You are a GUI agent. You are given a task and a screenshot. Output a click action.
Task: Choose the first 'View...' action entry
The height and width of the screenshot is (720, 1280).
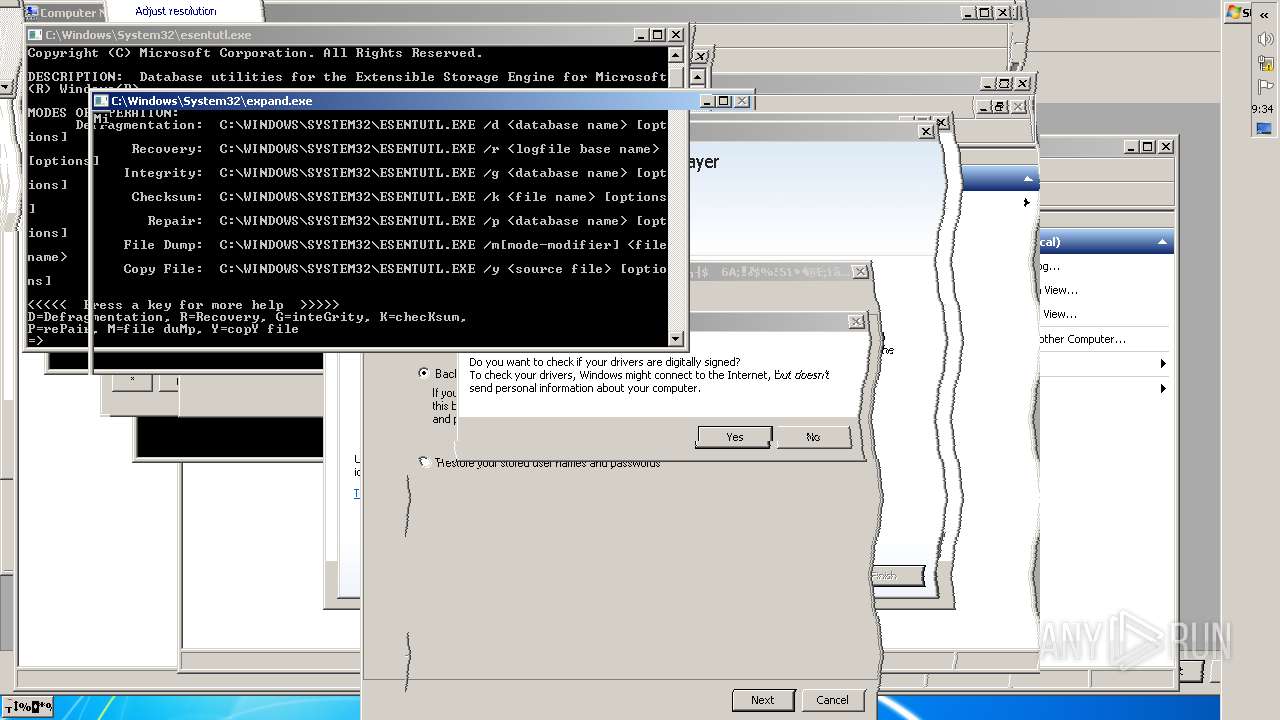point(1060,290)
